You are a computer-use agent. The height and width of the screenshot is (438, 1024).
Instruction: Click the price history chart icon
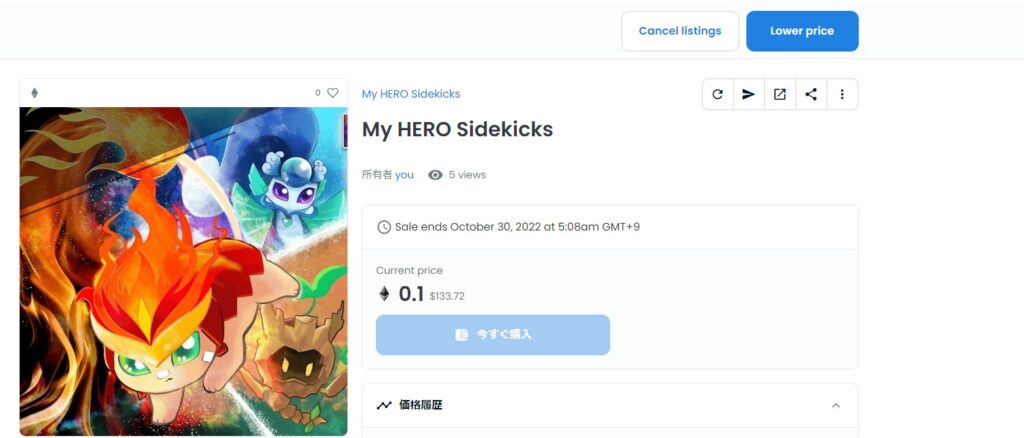(x=384, y=405)
